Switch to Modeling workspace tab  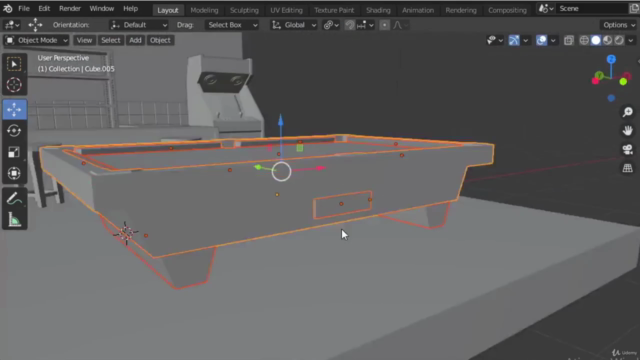click(204, 10)
